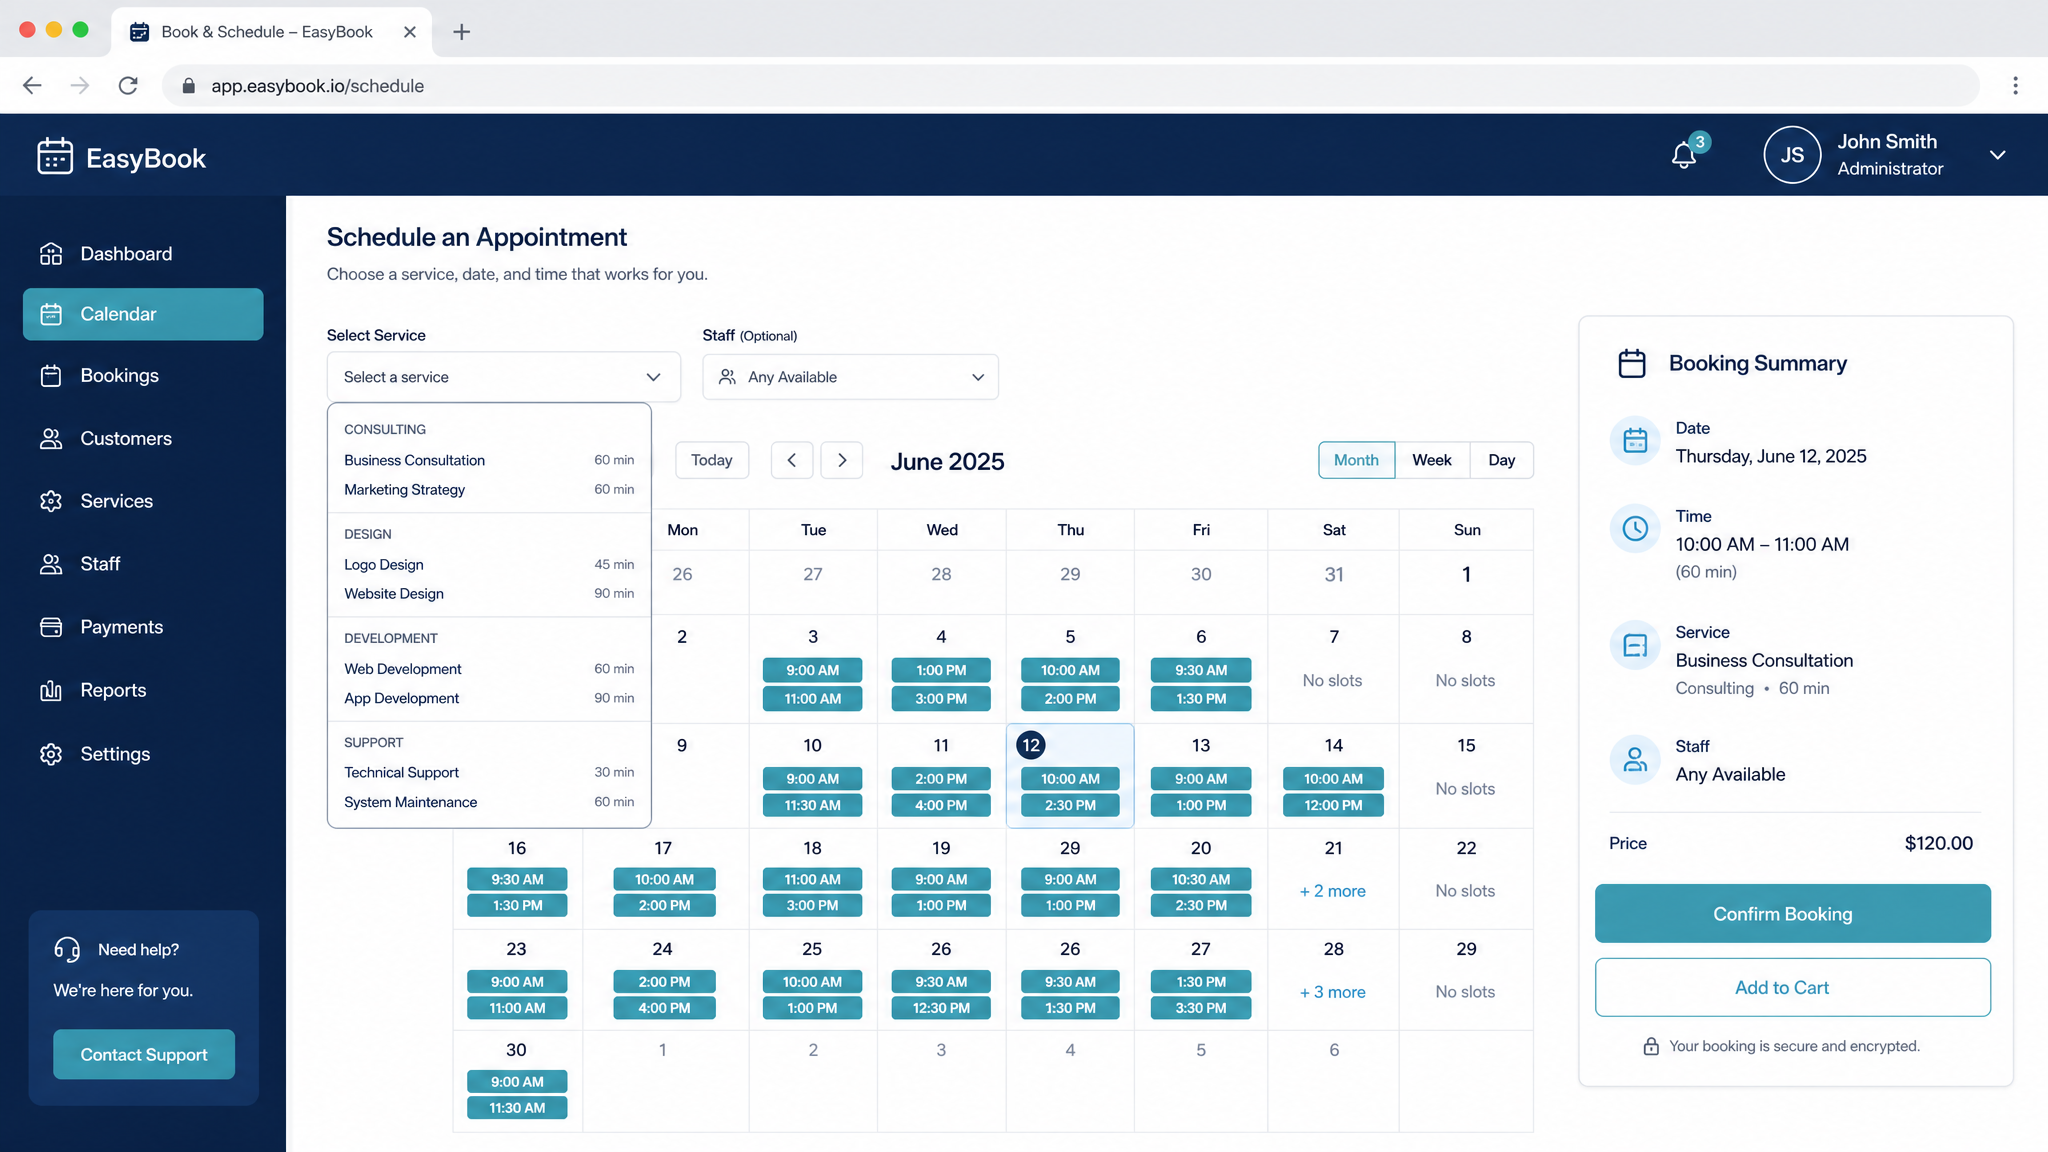
Task: Open Calendar in the sidebar
Action: 143,314
